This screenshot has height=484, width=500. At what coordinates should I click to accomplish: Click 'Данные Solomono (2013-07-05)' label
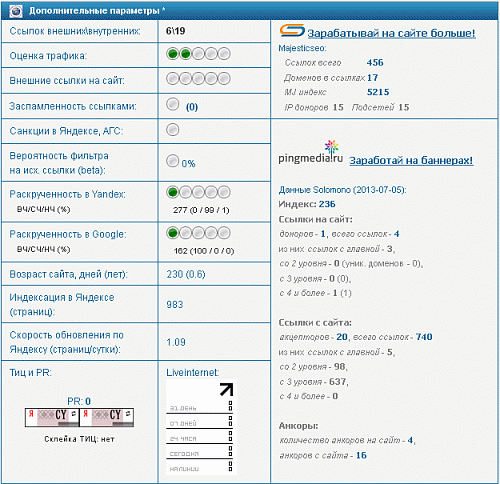coord(342,190)
